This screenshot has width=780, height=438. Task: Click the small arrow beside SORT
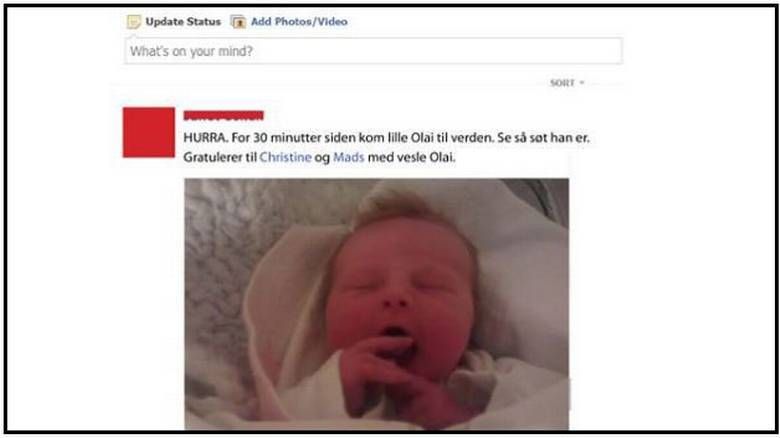click(x=582, y=83)
